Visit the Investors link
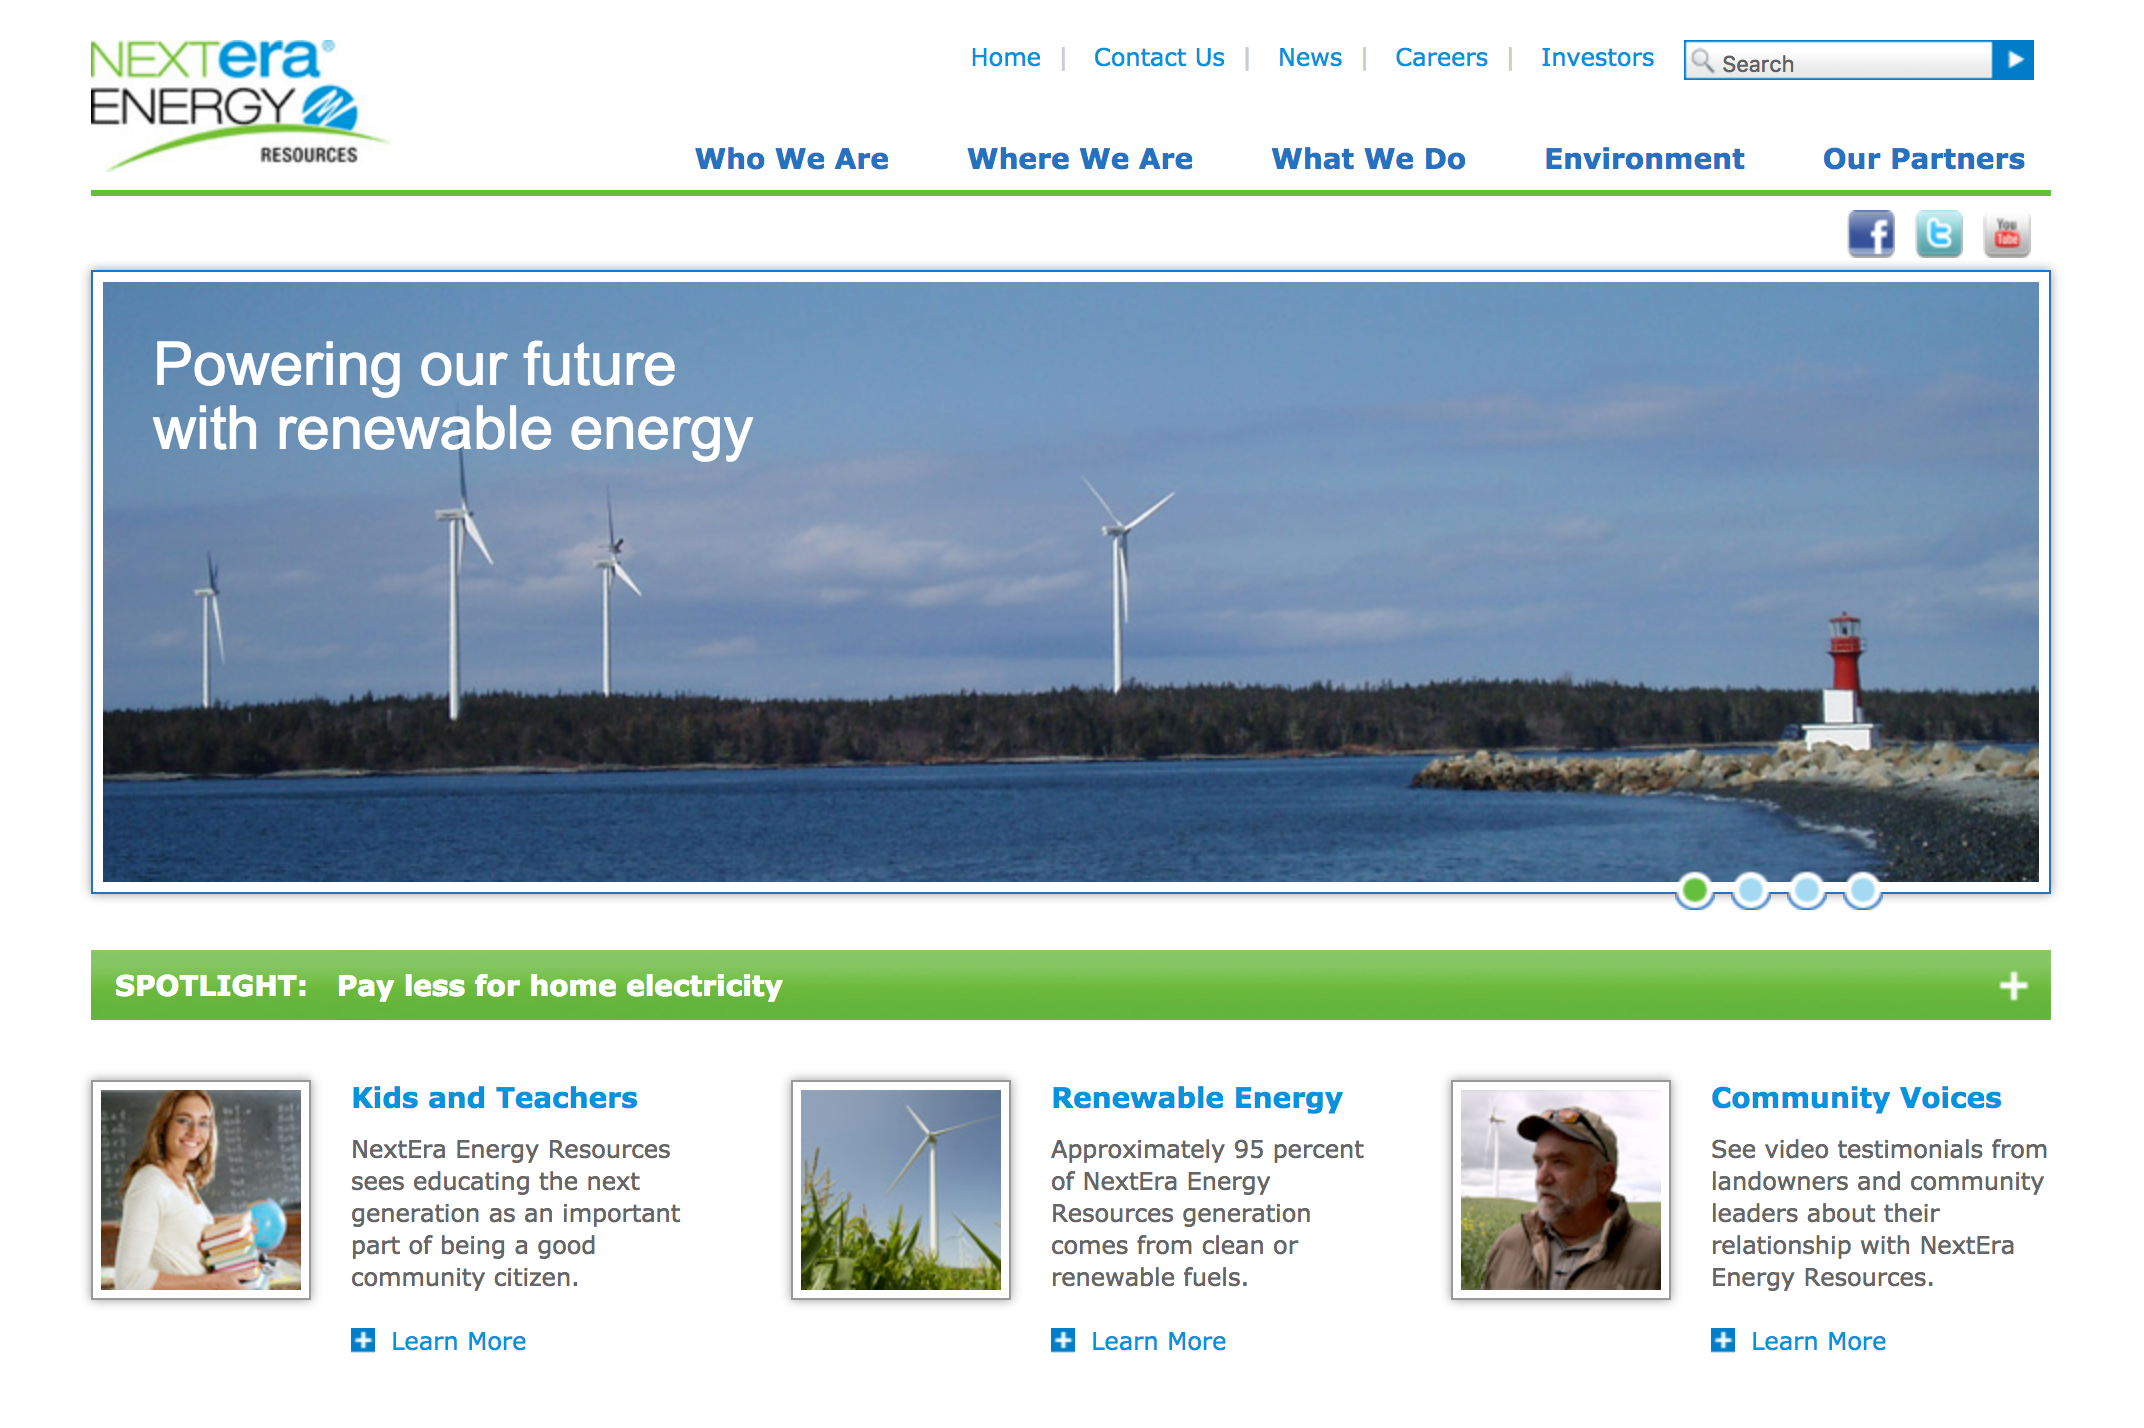2144x1428 pixels. coord(1597,58)
